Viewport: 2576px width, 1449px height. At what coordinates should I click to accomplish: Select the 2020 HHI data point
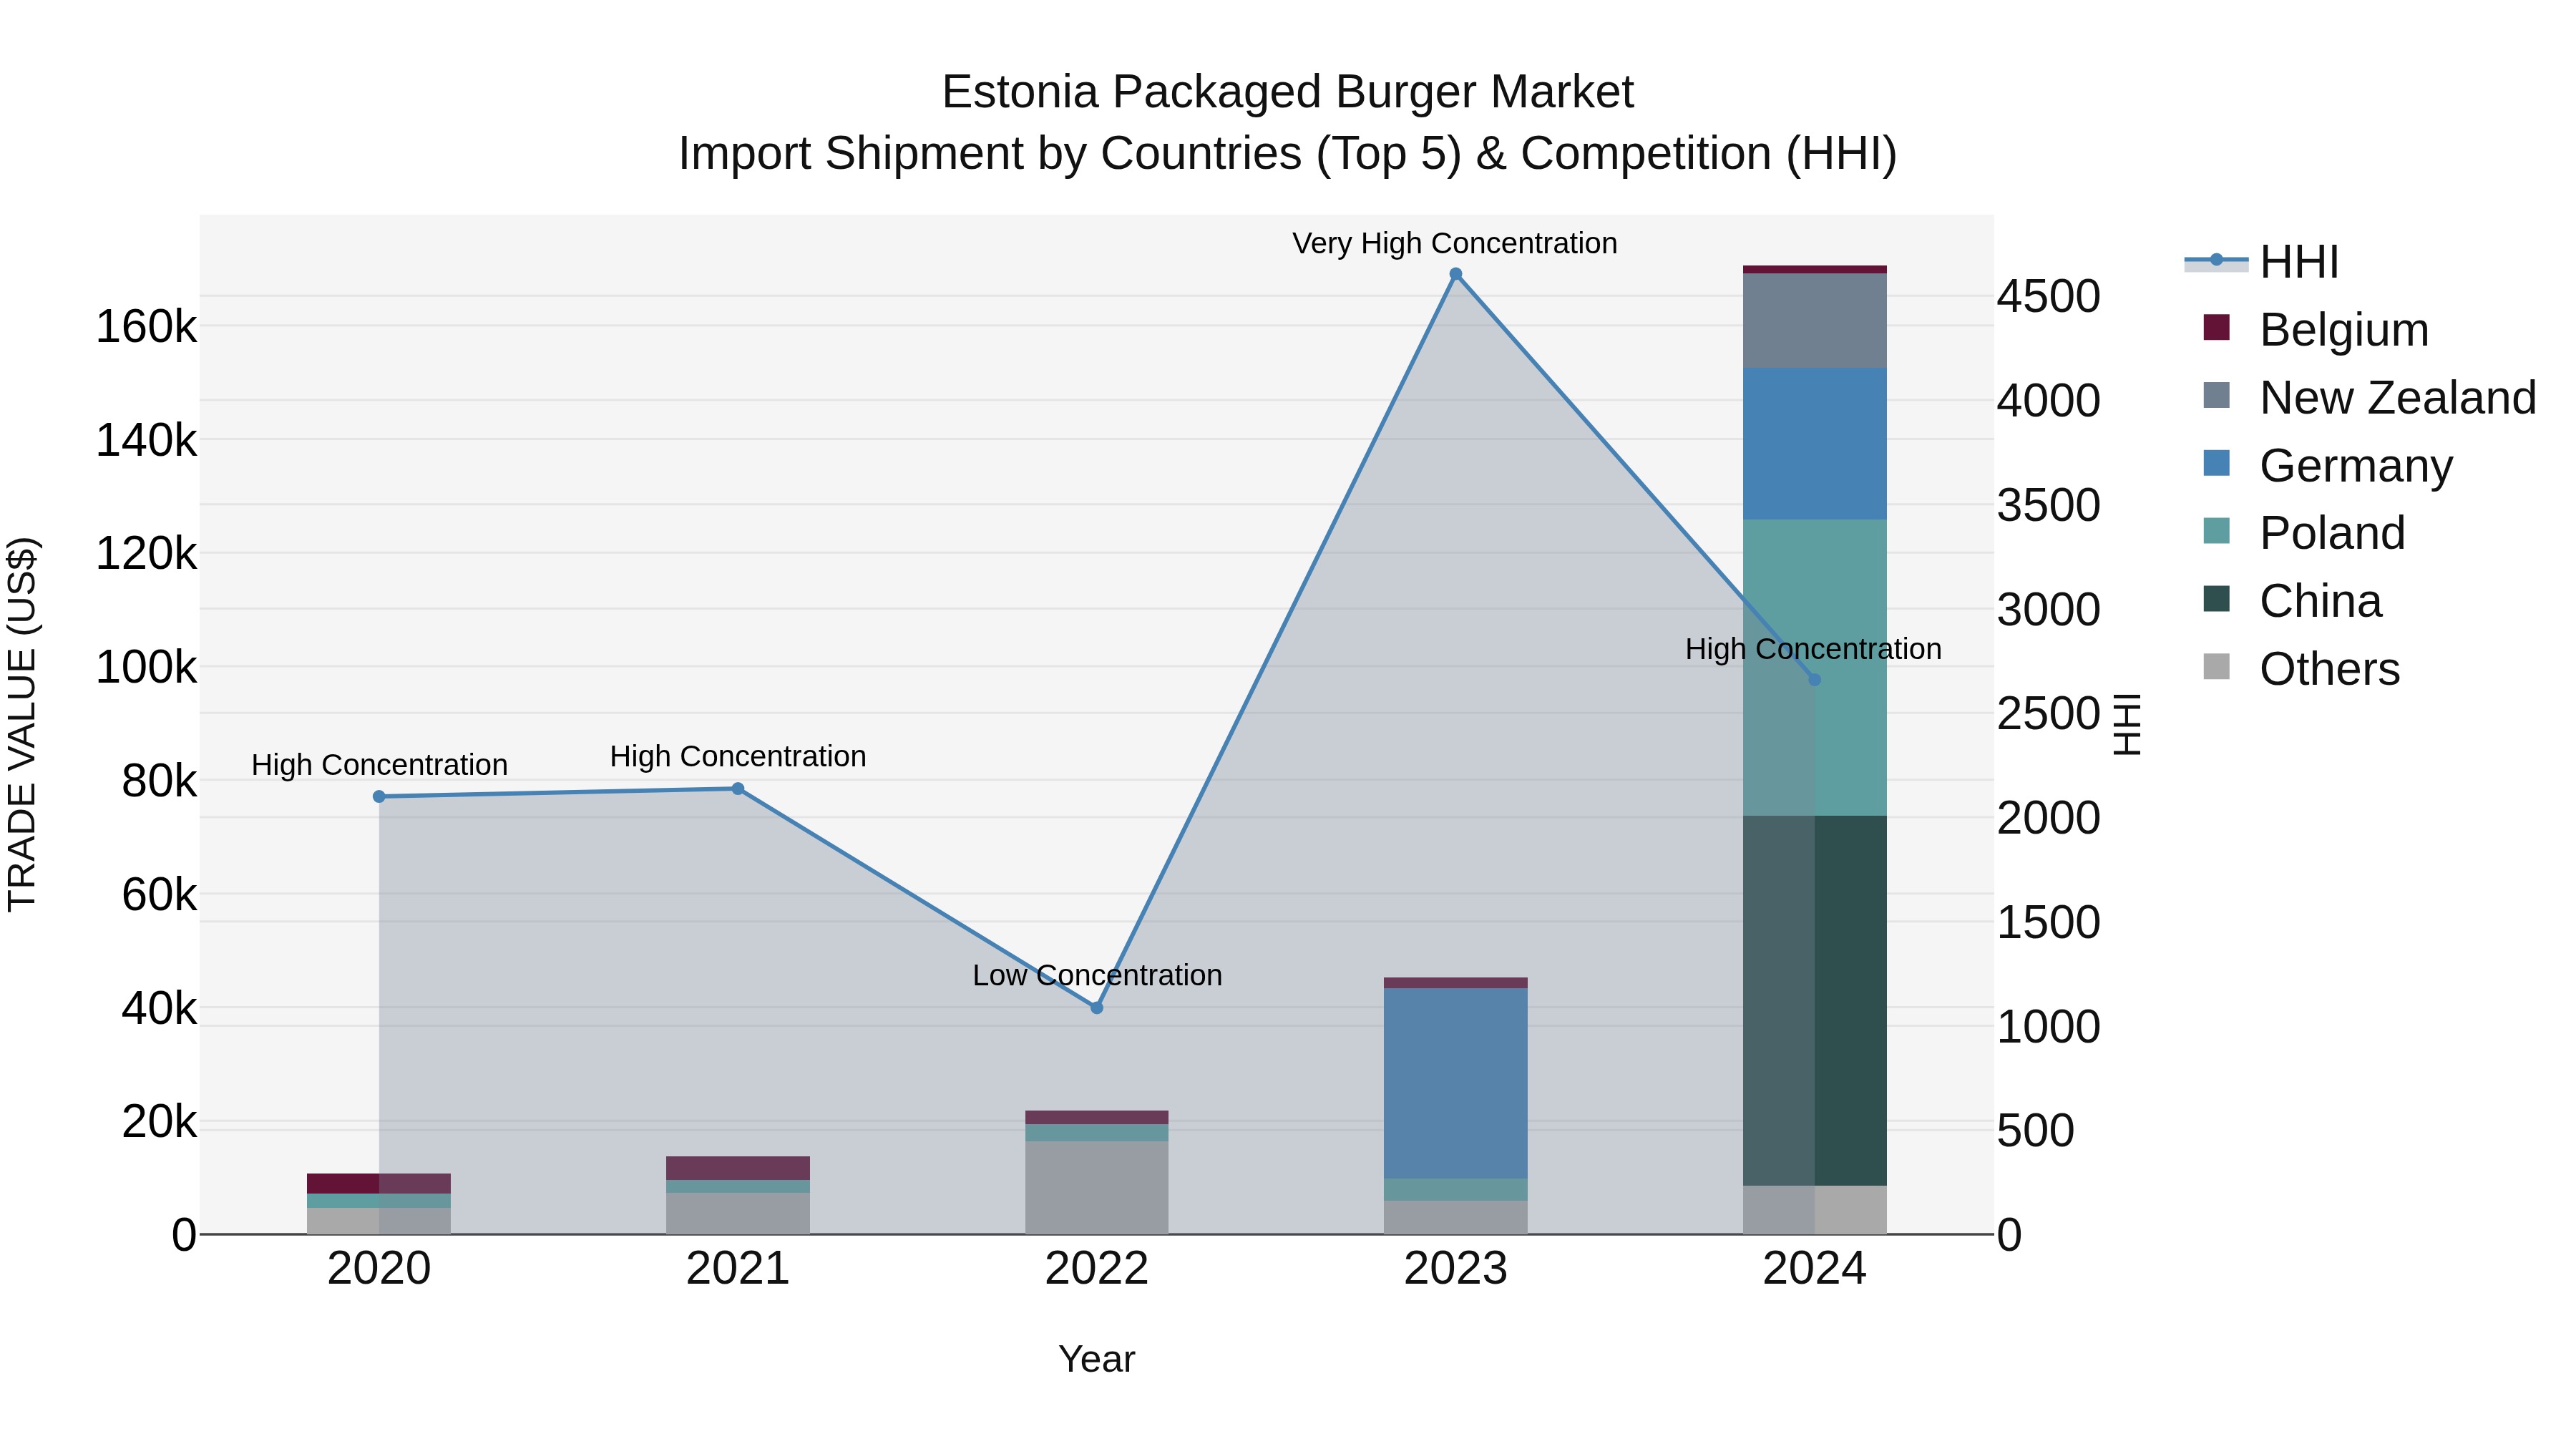(379, 797)
